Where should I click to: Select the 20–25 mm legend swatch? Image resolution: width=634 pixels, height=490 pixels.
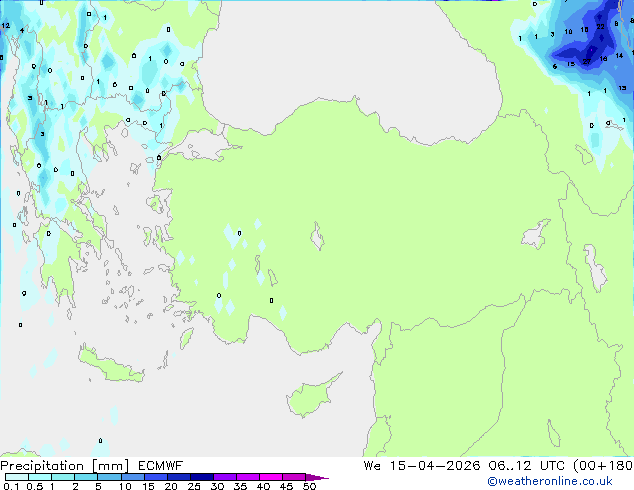pyautogui.click(x=178, y=477)
